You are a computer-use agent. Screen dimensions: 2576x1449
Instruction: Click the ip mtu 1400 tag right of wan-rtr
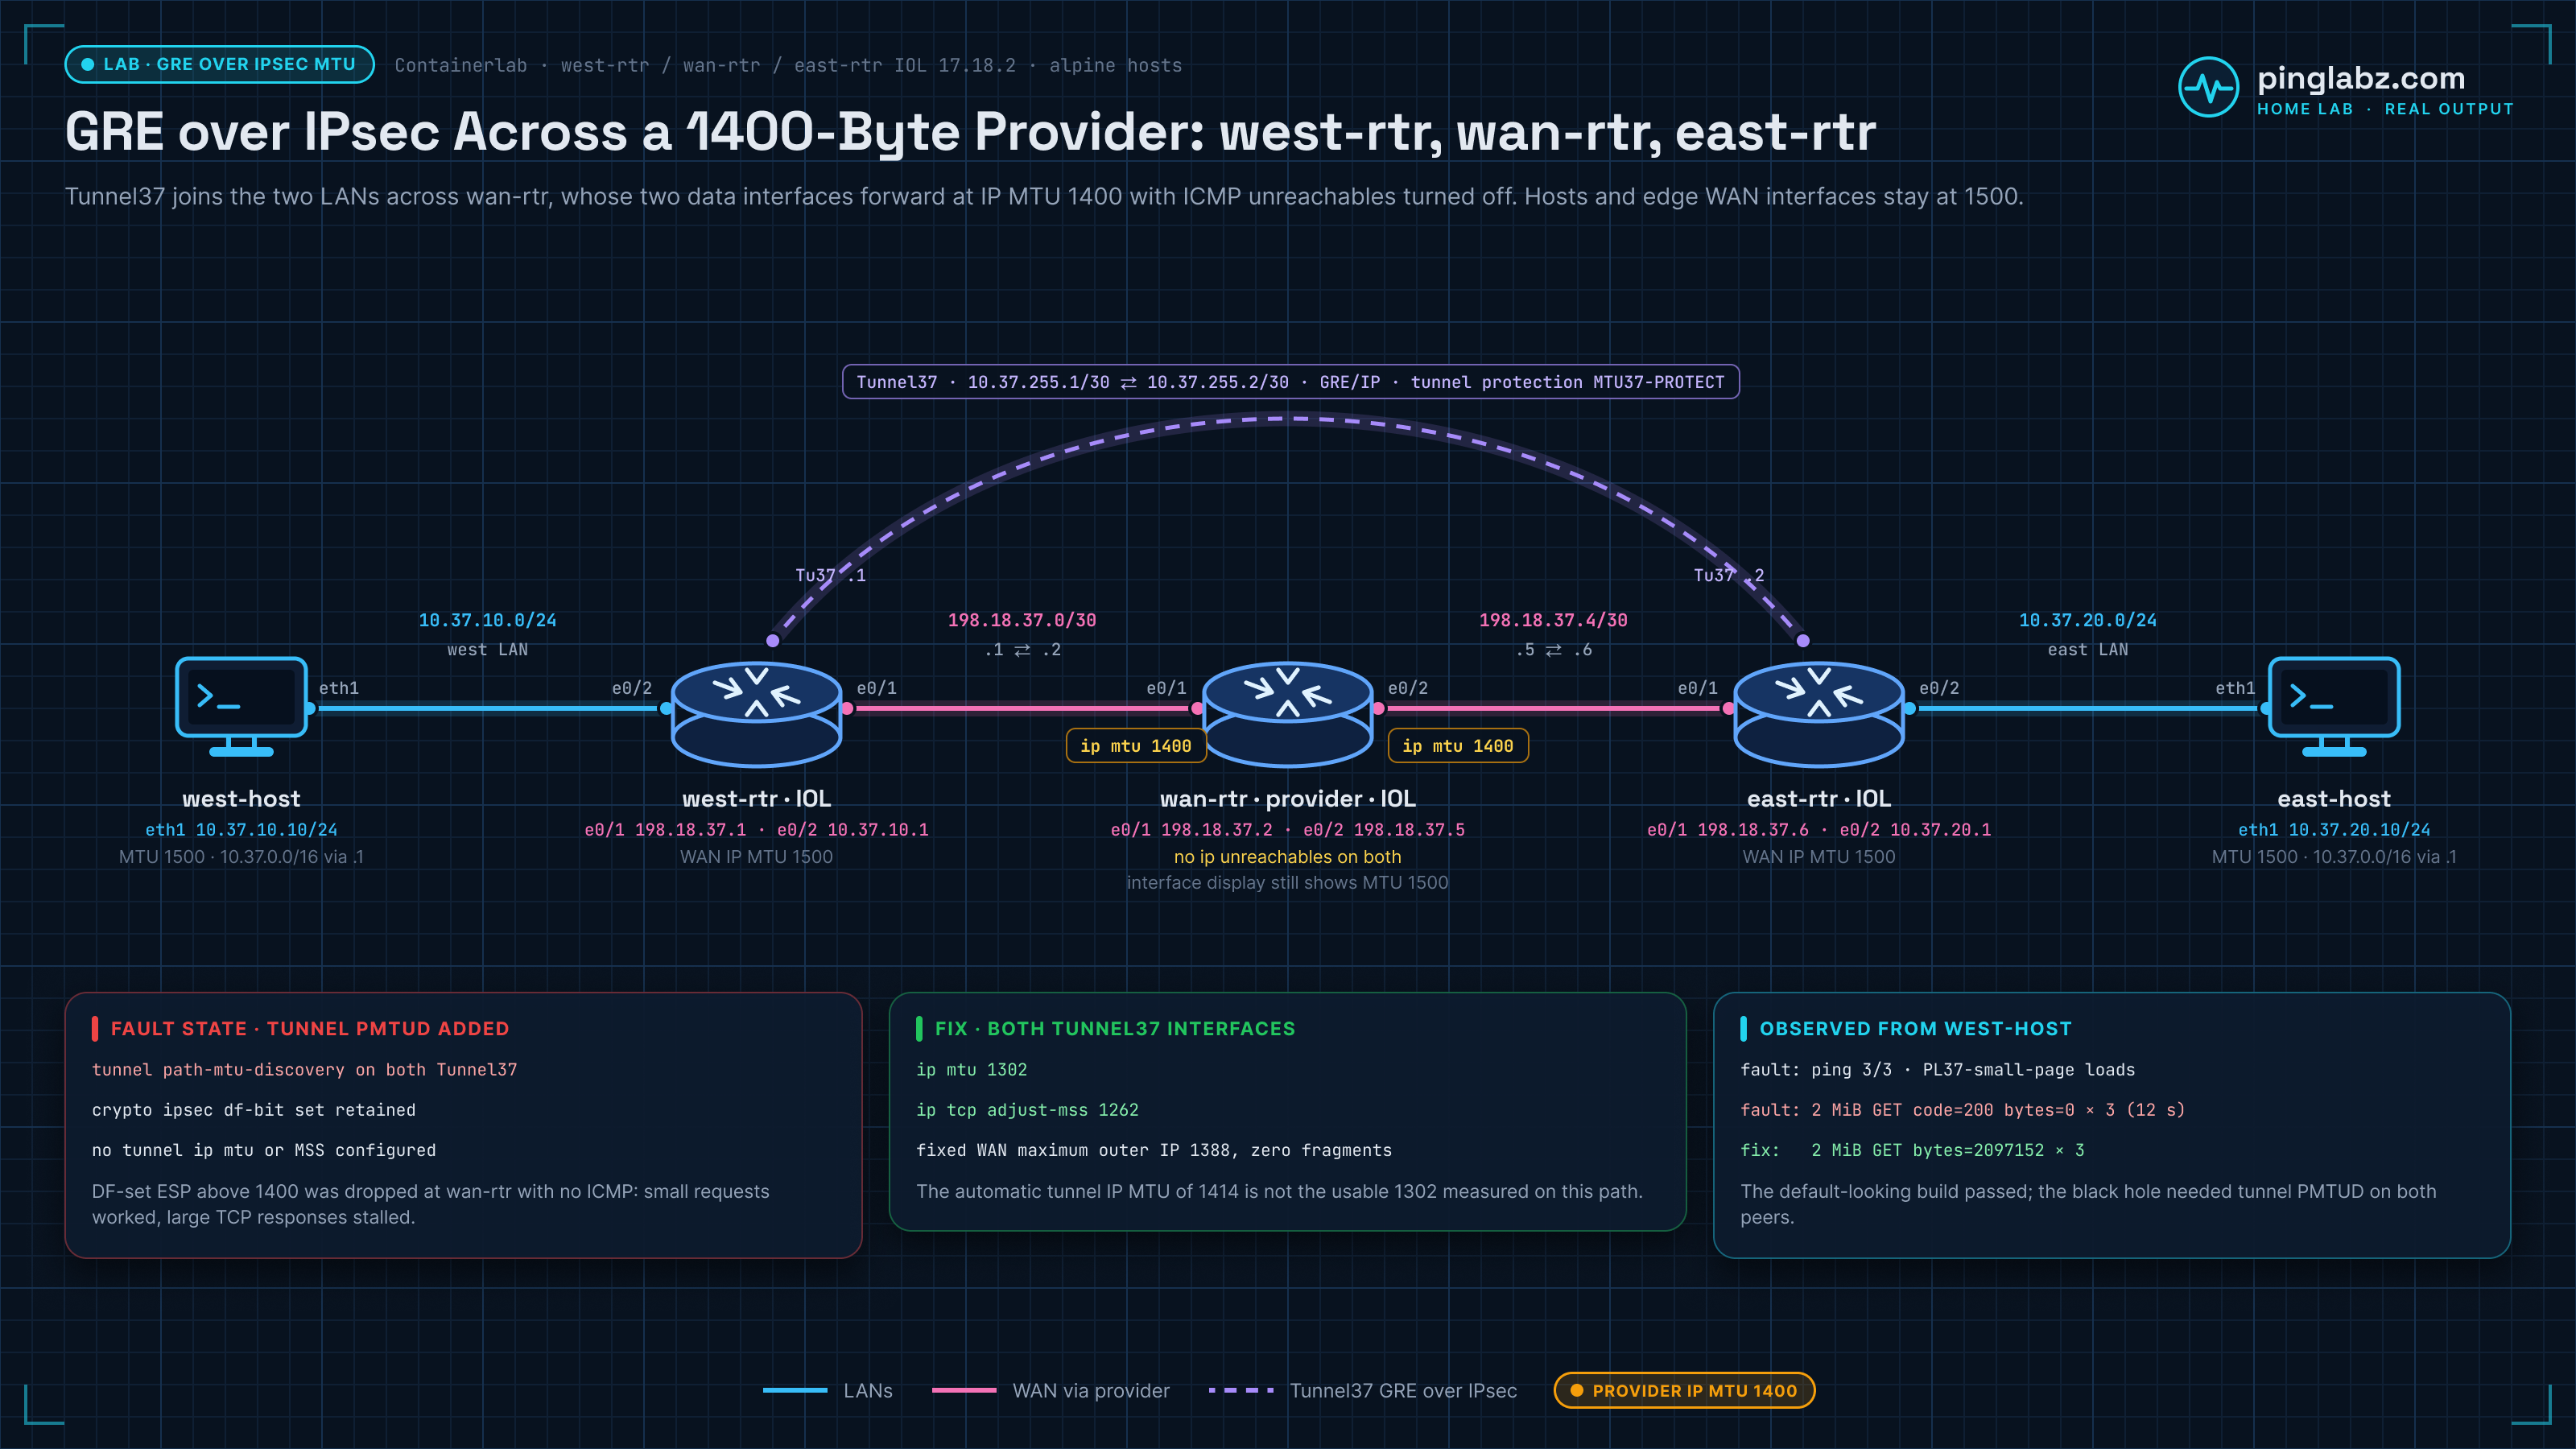[1458, 746]
